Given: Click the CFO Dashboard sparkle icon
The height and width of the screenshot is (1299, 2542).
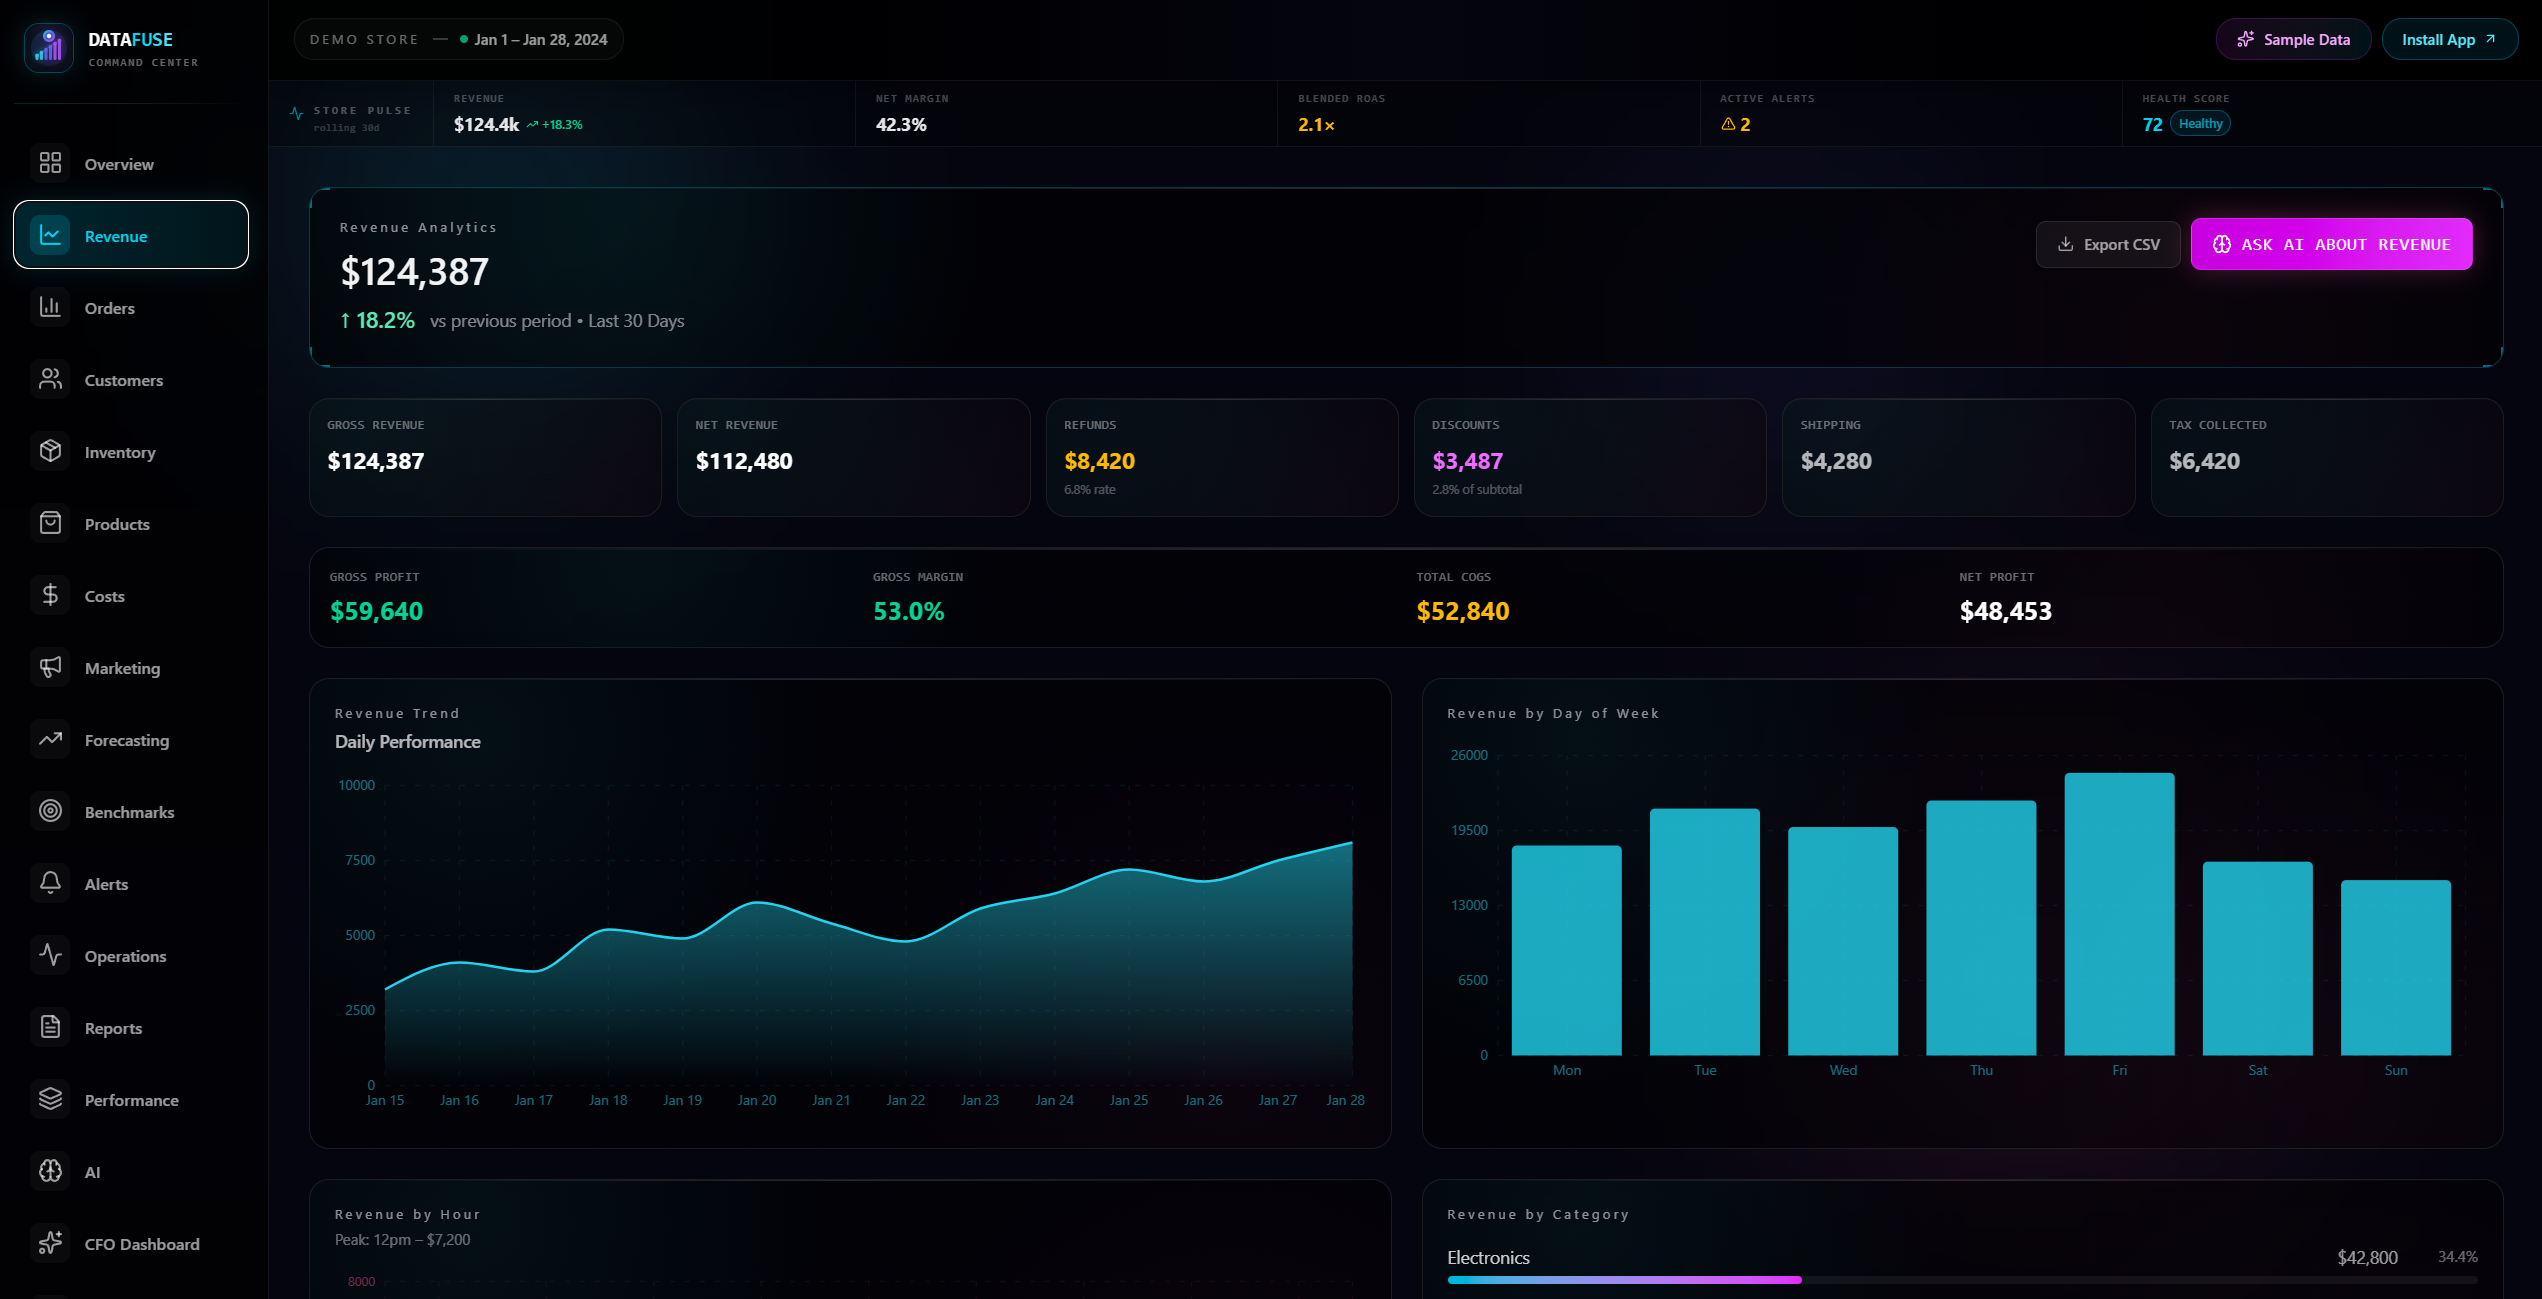Looking at the screenshot, I should (x=50, y=1243).
